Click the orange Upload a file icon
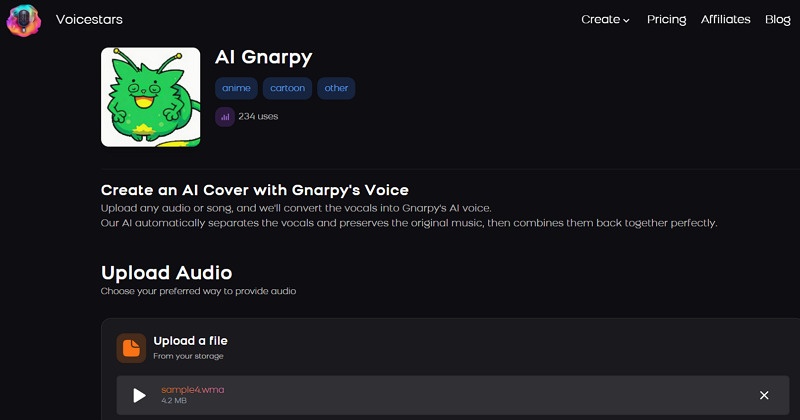 (x=131, y=348)
